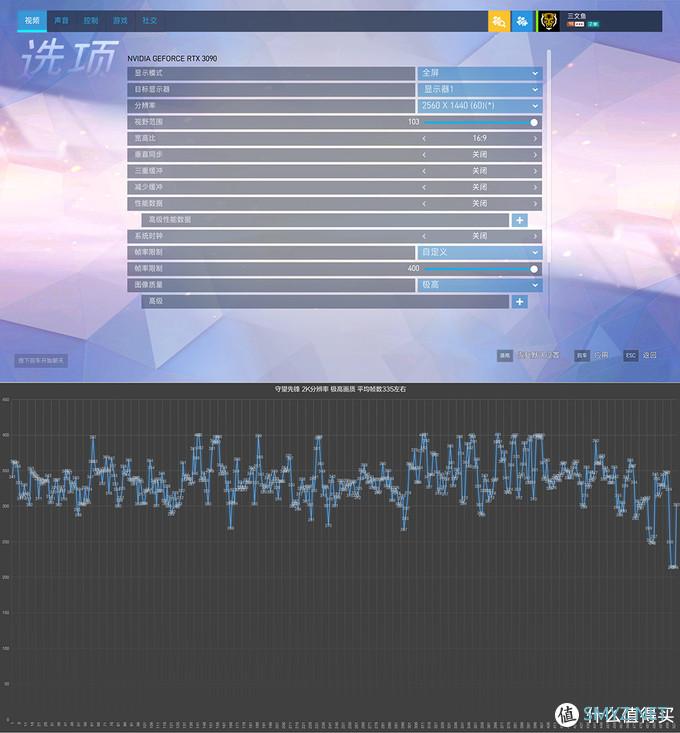The width and height of the screenshot is (680, 733).
Task: Open the 目标显示器 dropdown showing 显示器1
Action: (480, 89)
